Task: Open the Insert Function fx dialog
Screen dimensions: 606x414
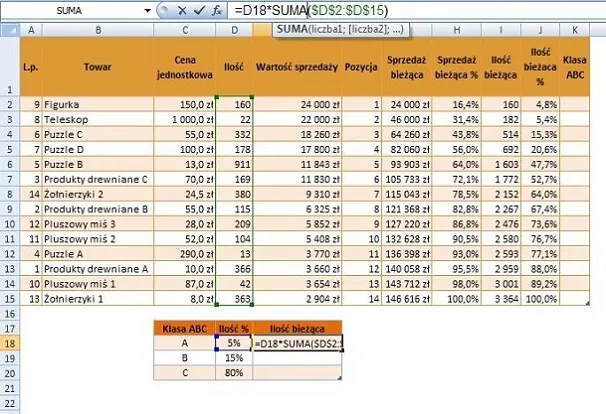Action: tap(217, 10)
